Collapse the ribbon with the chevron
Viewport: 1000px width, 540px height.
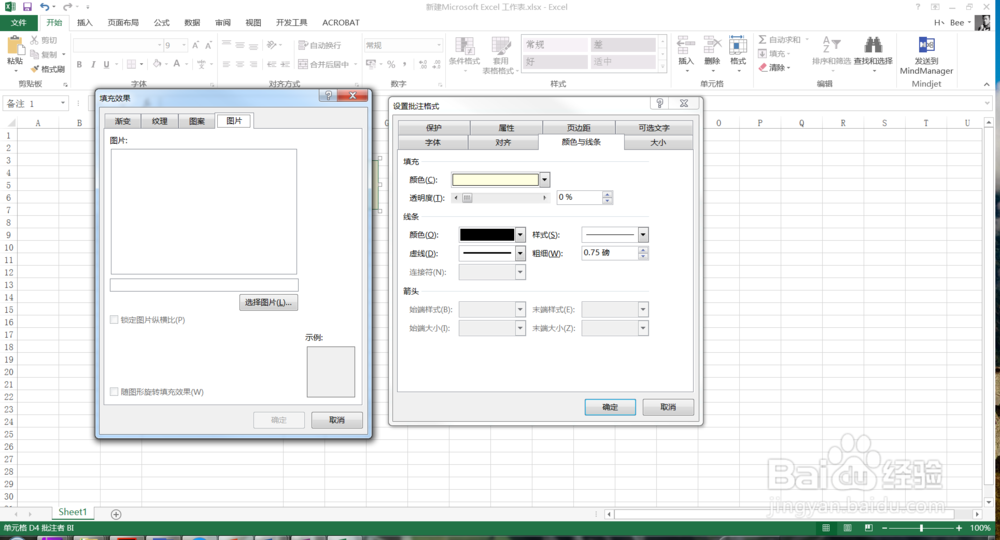pos(986,84)
